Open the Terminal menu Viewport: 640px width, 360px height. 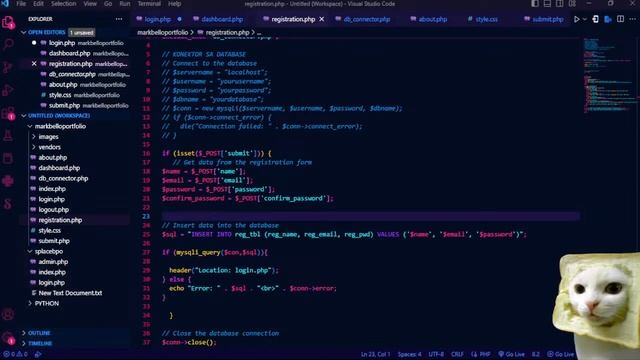point(149,4)
